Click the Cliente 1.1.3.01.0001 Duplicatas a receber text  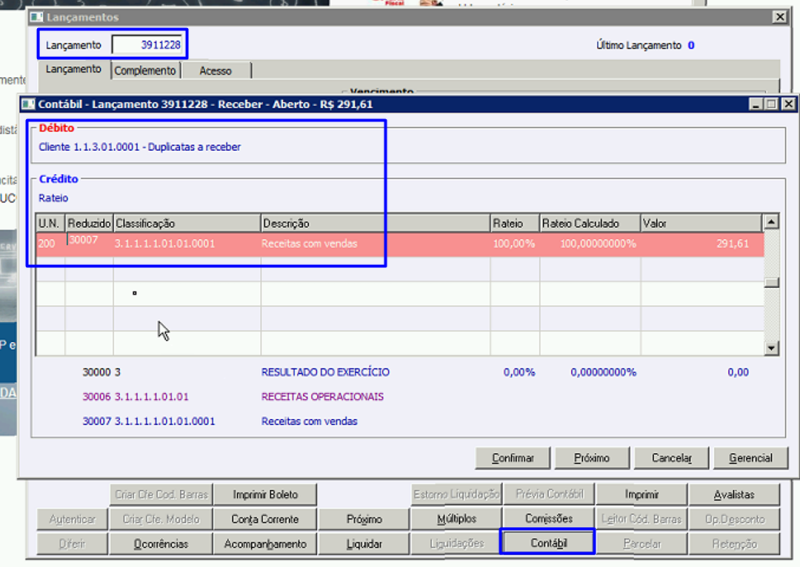140,147
